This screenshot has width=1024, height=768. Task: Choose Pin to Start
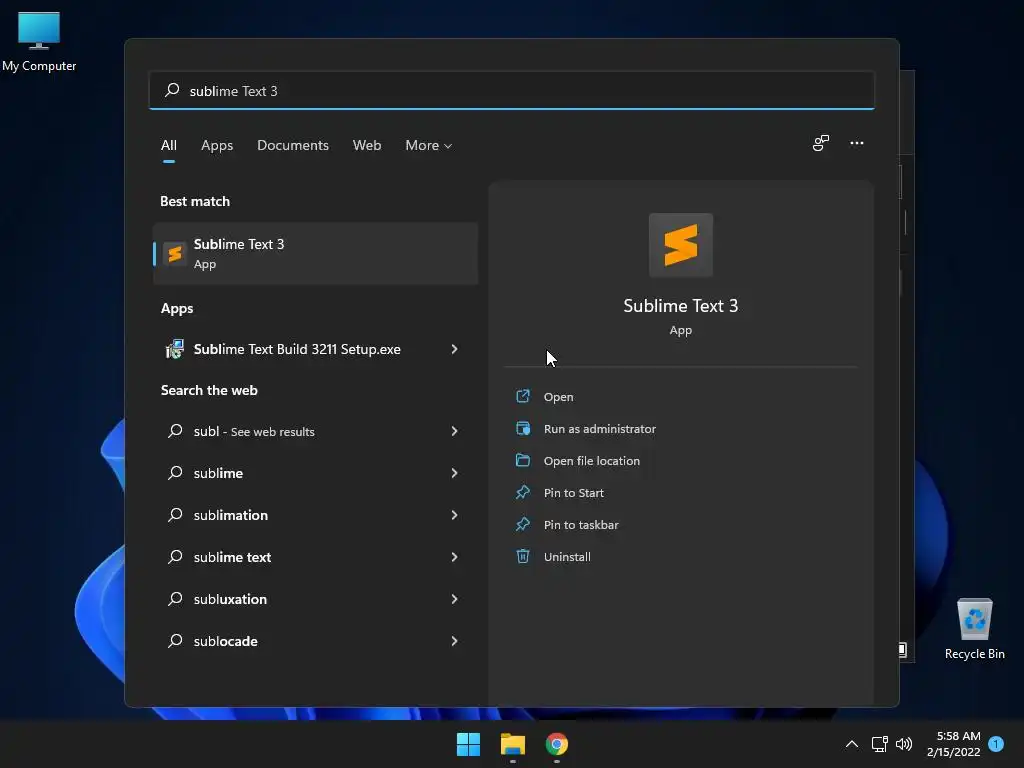573,493
